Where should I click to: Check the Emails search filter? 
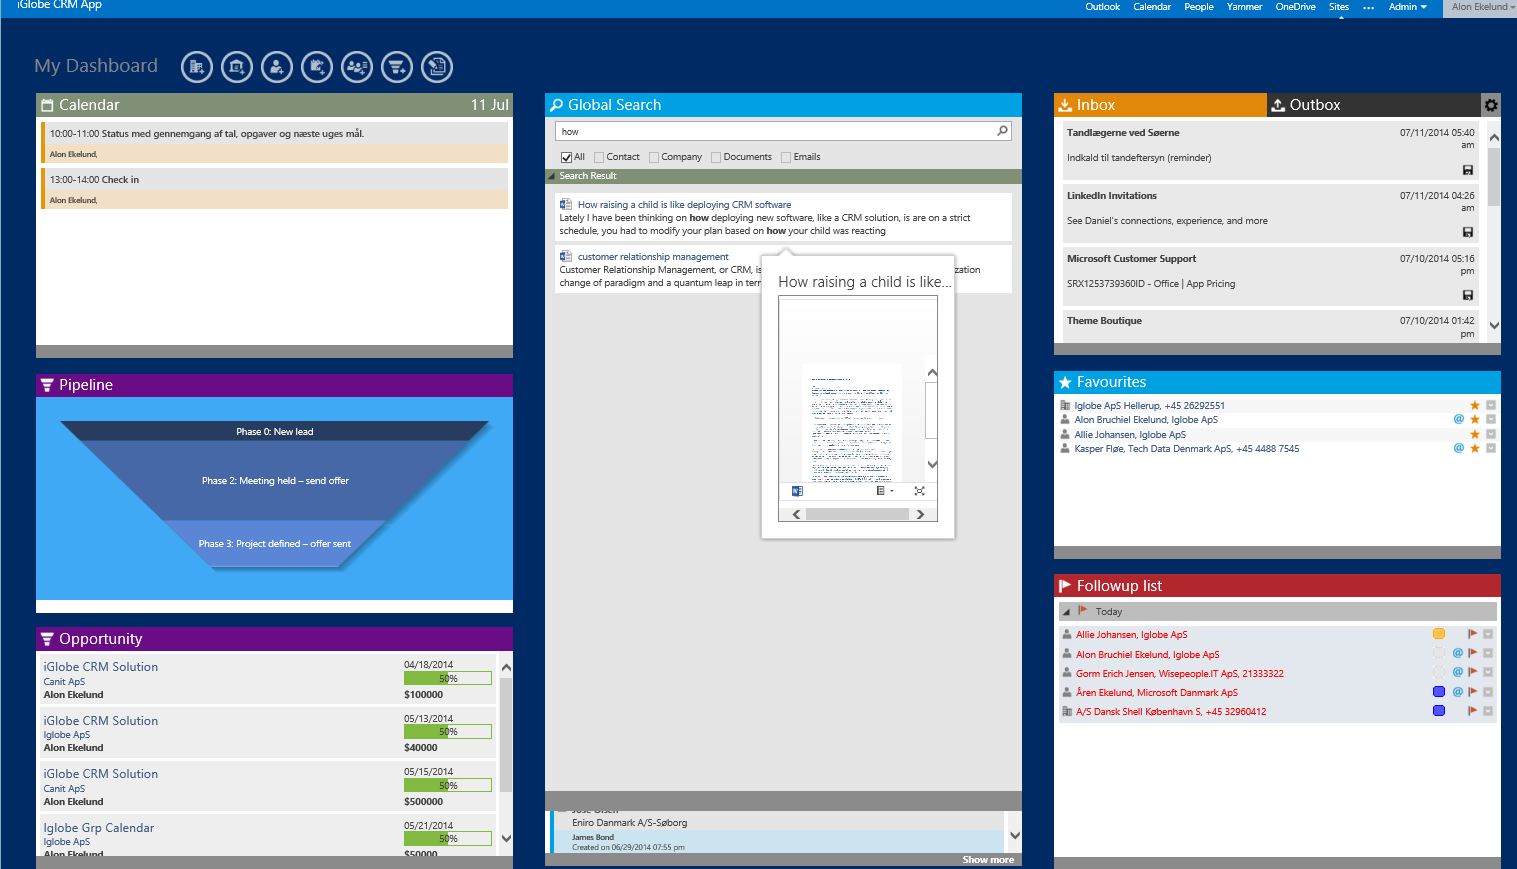pyautogui.click(x=786, y=157)
